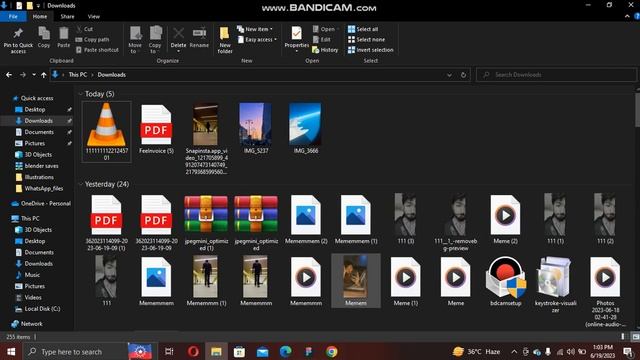This screenshot has height=360, width=640.
Task: Open the File menu tab
Action: point(13,16)
